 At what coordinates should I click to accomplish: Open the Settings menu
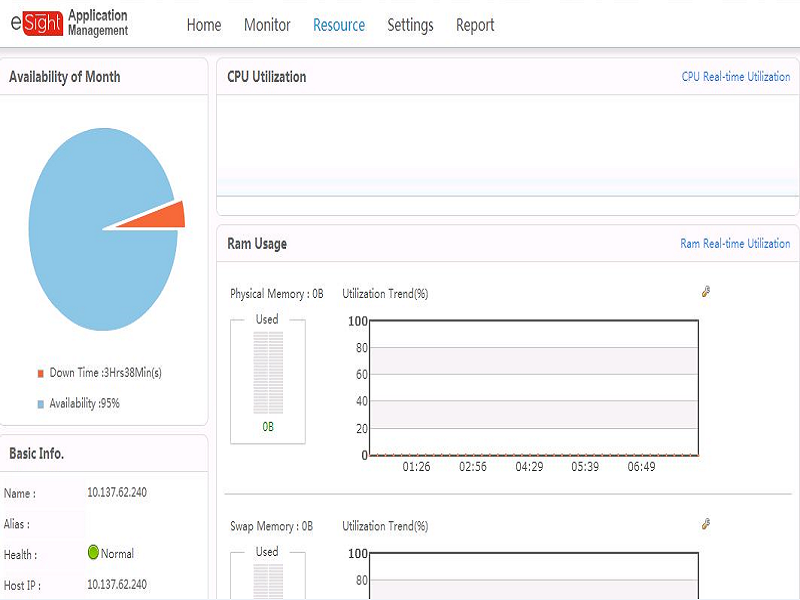click(x=410, y=25)
